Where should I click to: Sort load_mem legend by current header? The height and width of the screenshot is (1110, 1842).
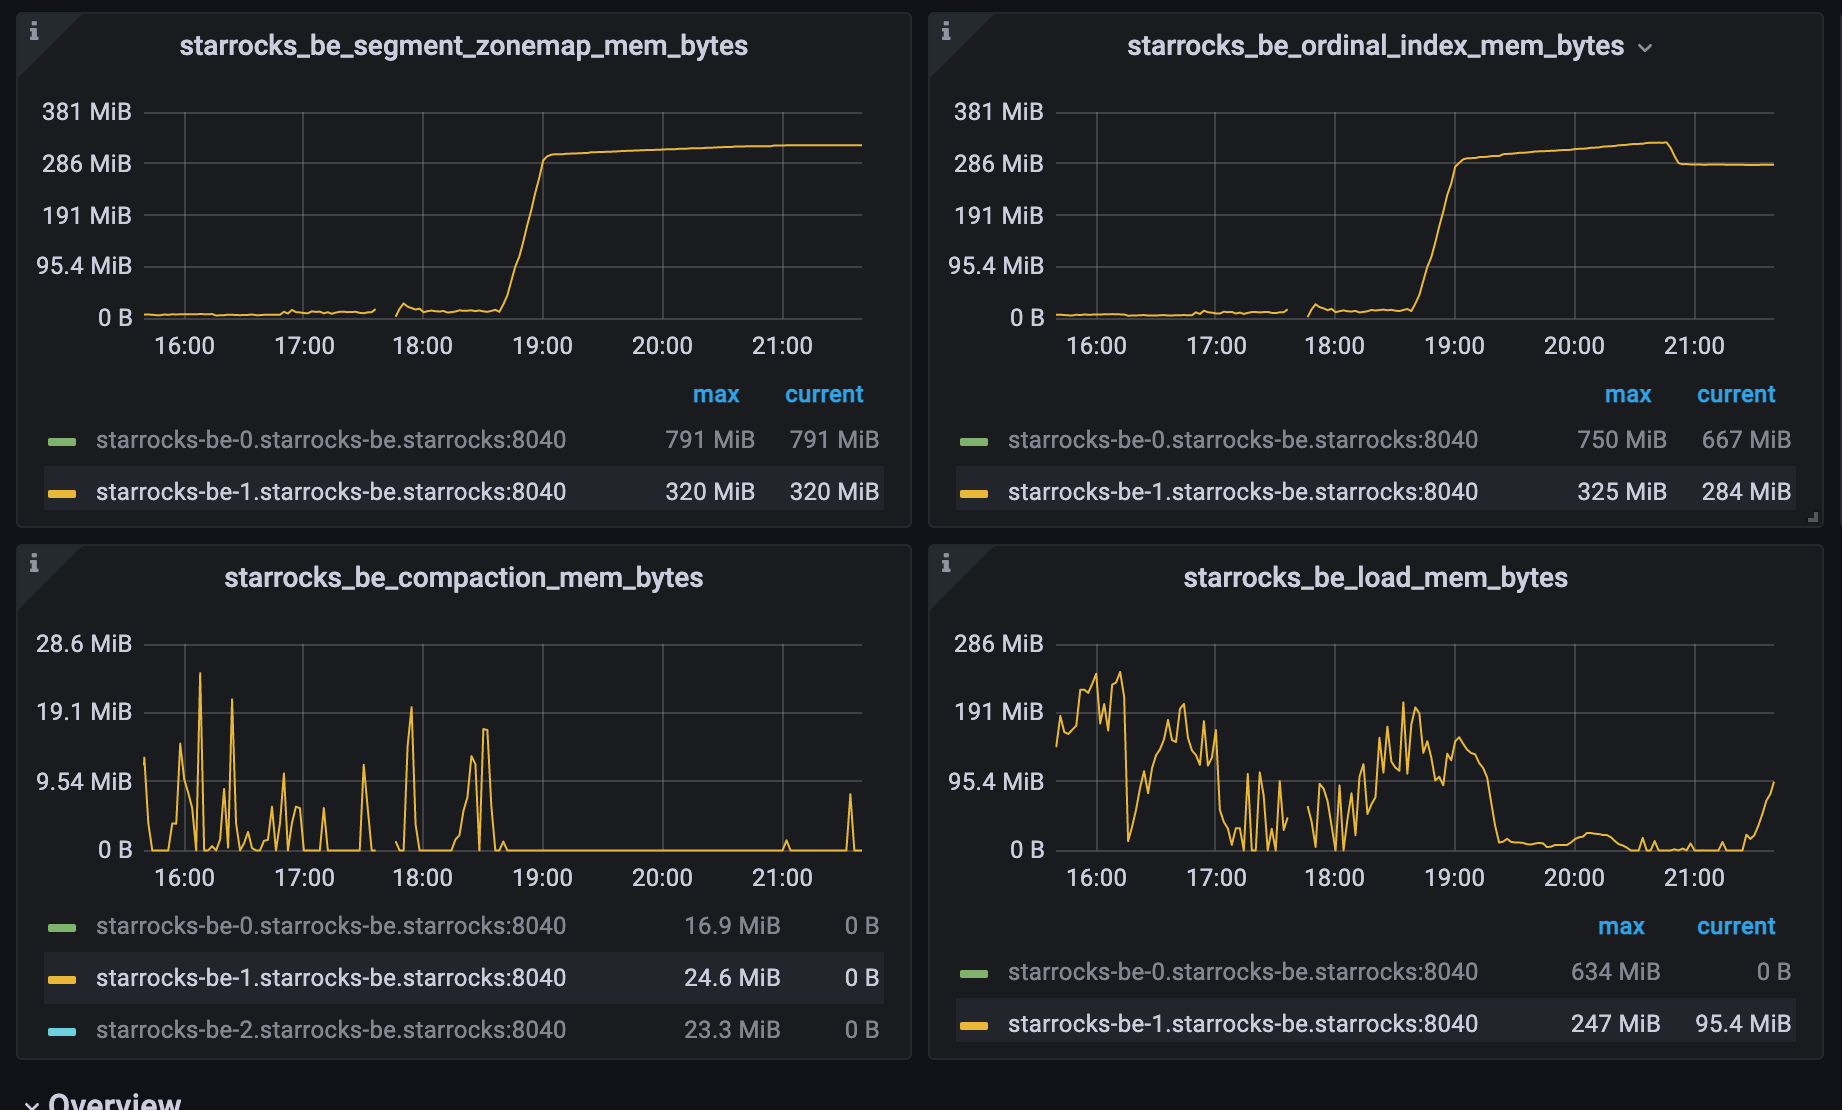tap(1736, 926)
